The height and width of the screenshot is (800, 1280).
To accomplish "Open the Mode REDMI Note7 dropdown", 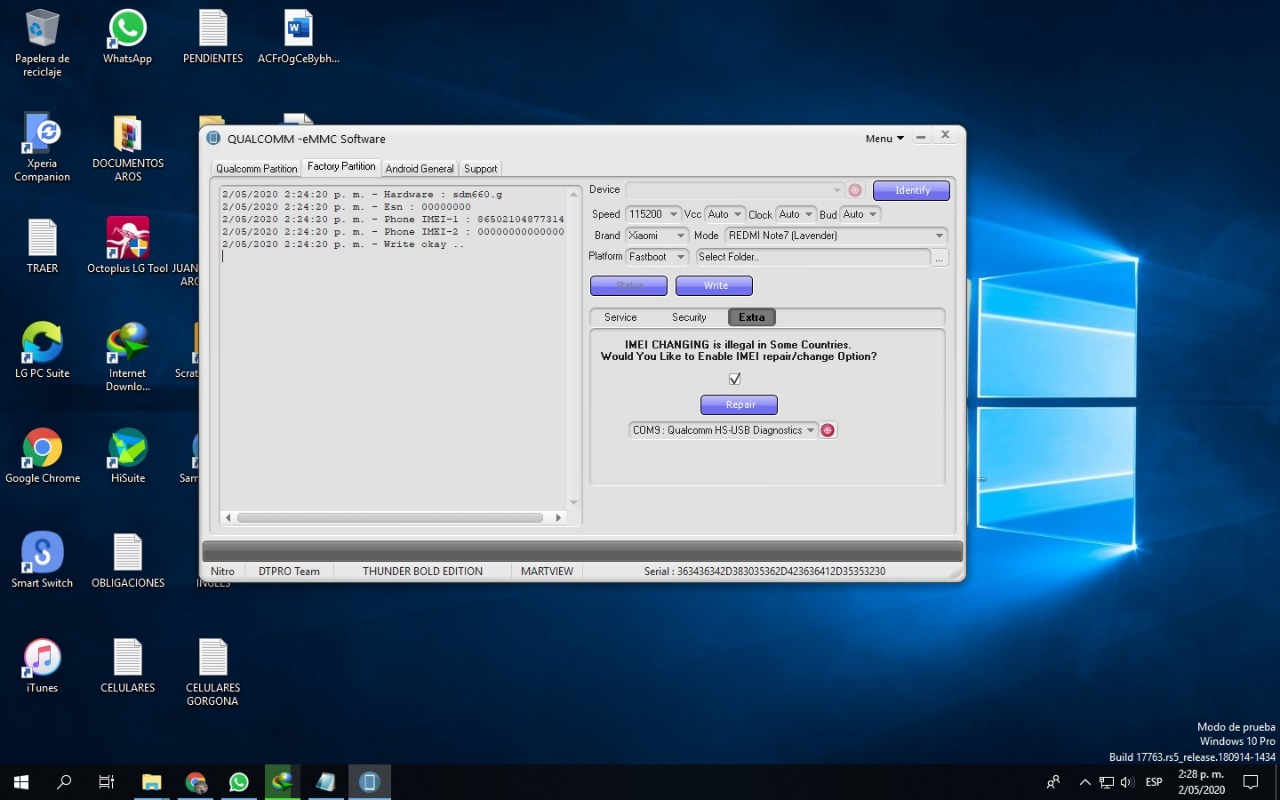I will (x=835, y=236).
